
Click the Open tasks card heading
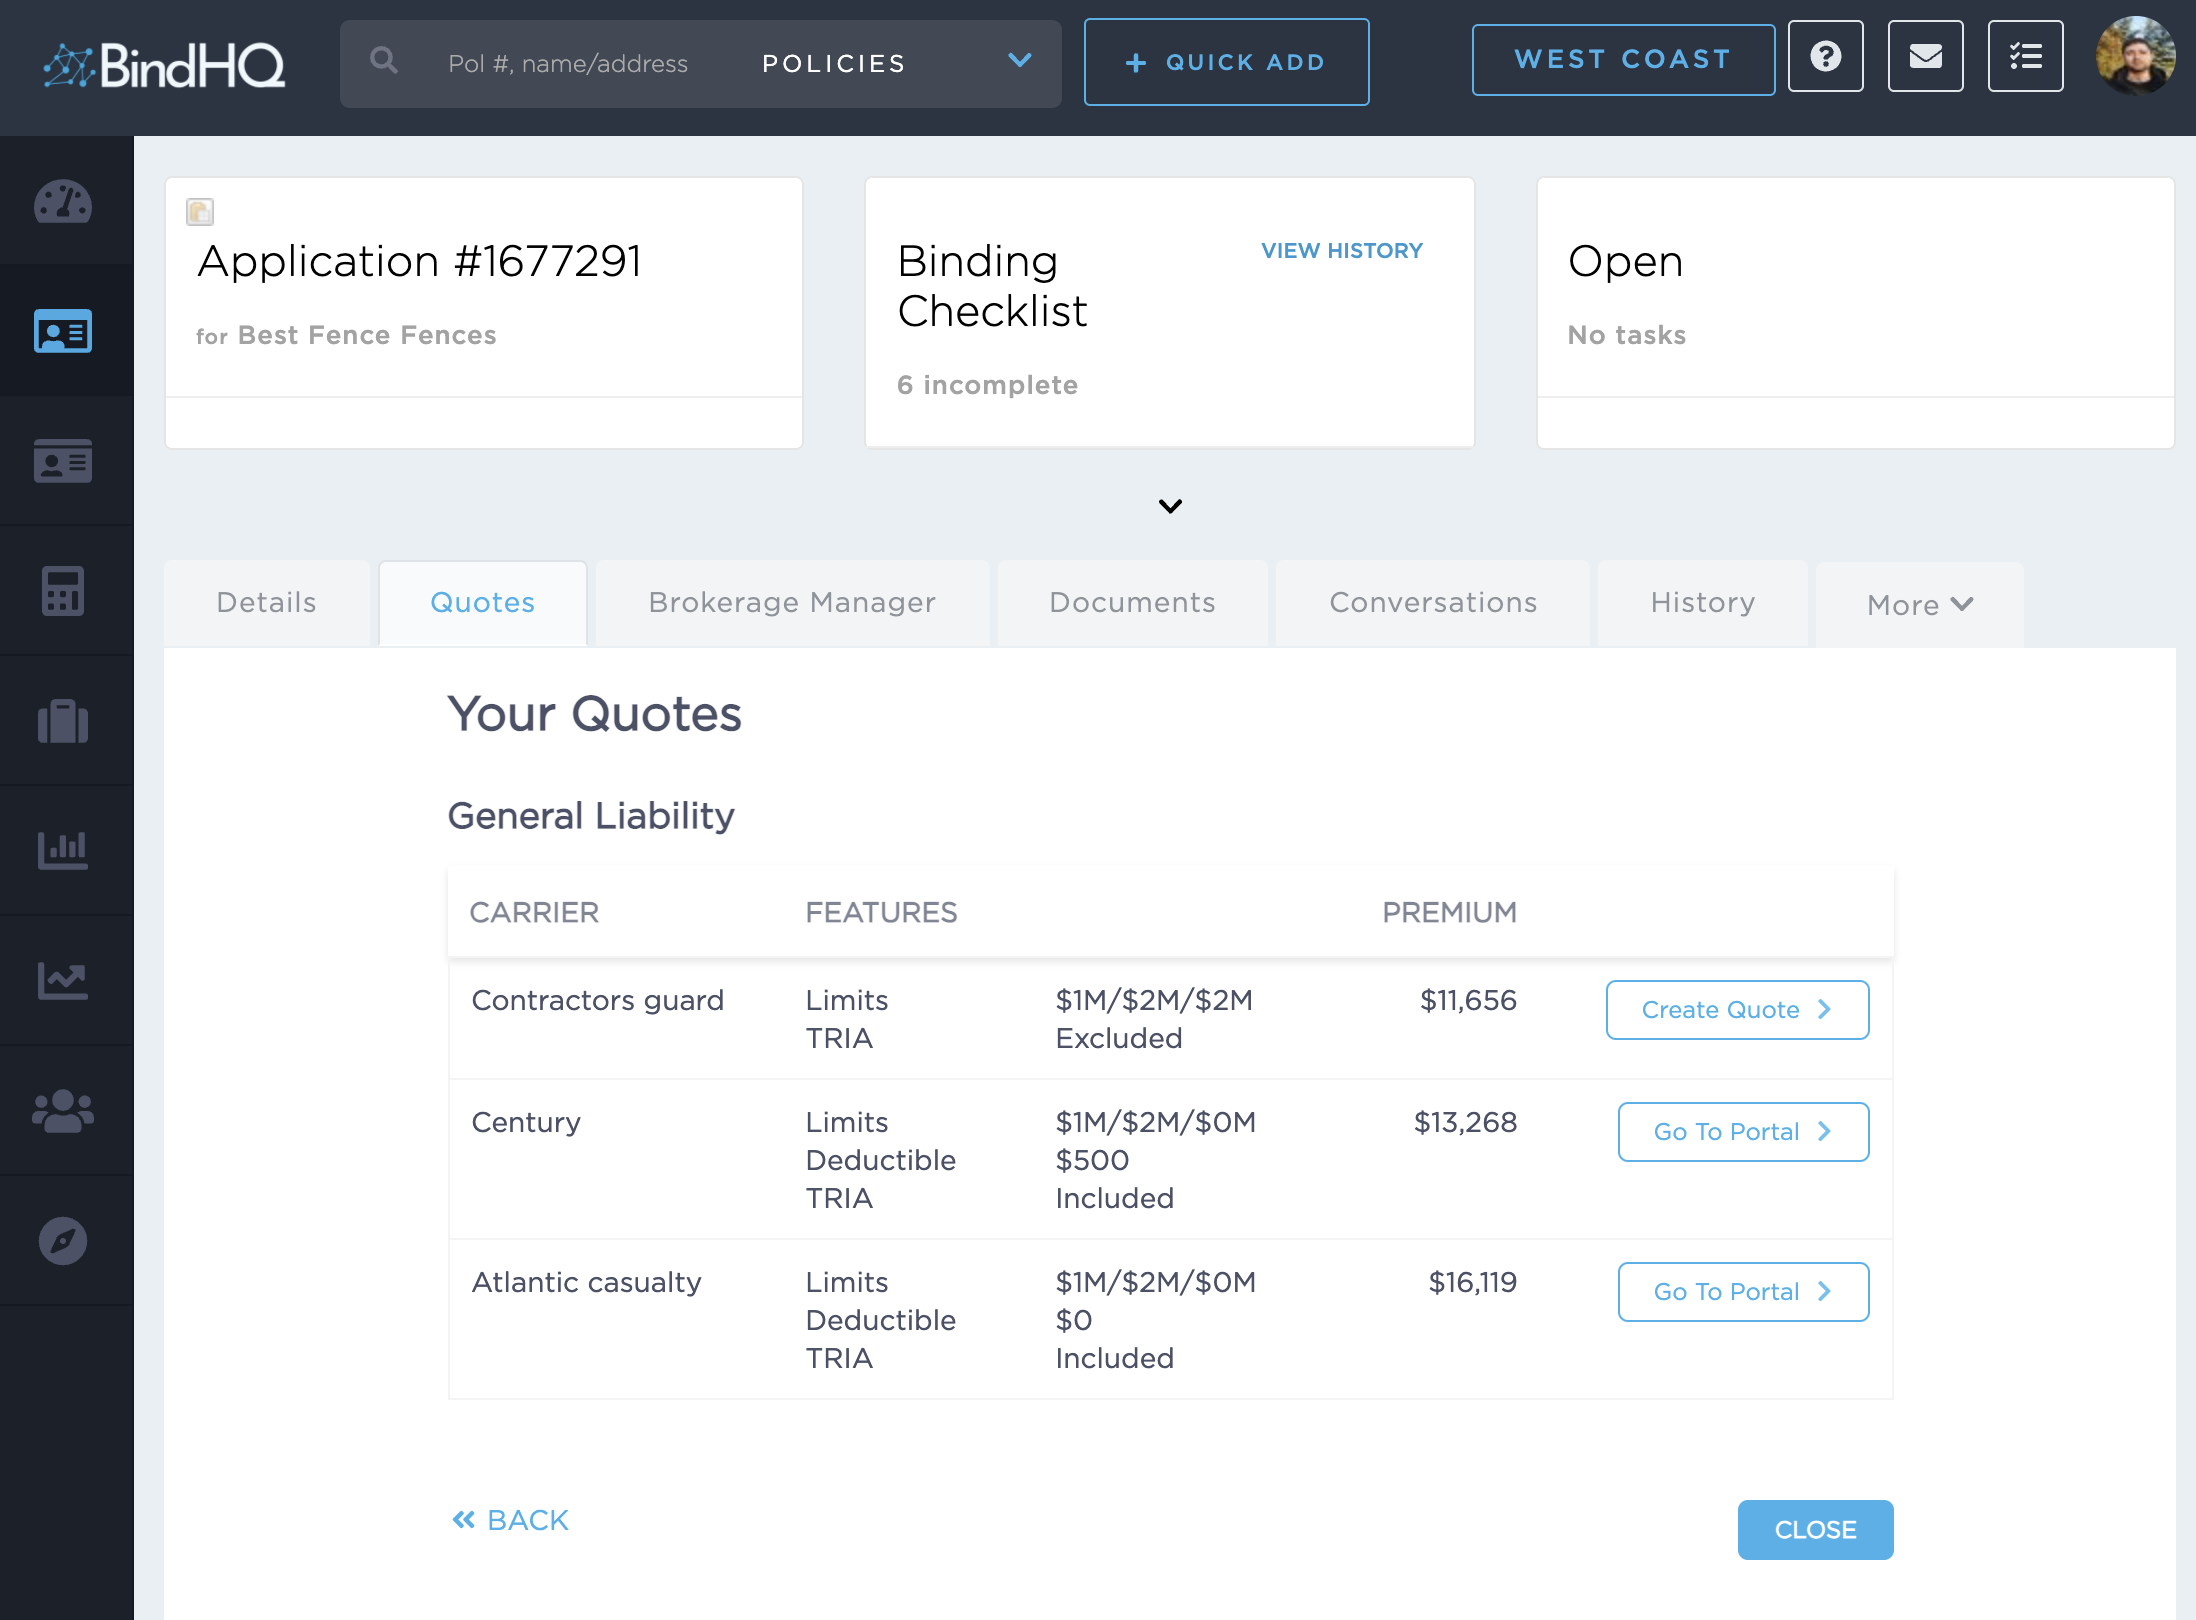point(1626,262)
